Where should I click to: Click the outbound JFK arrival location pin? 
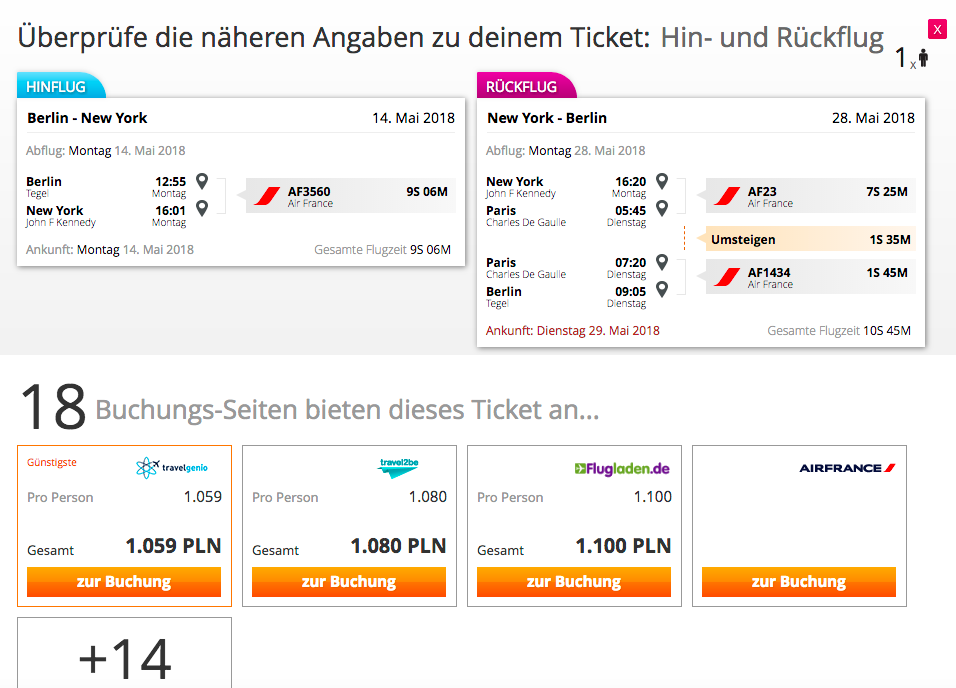[x=202, y=209]
